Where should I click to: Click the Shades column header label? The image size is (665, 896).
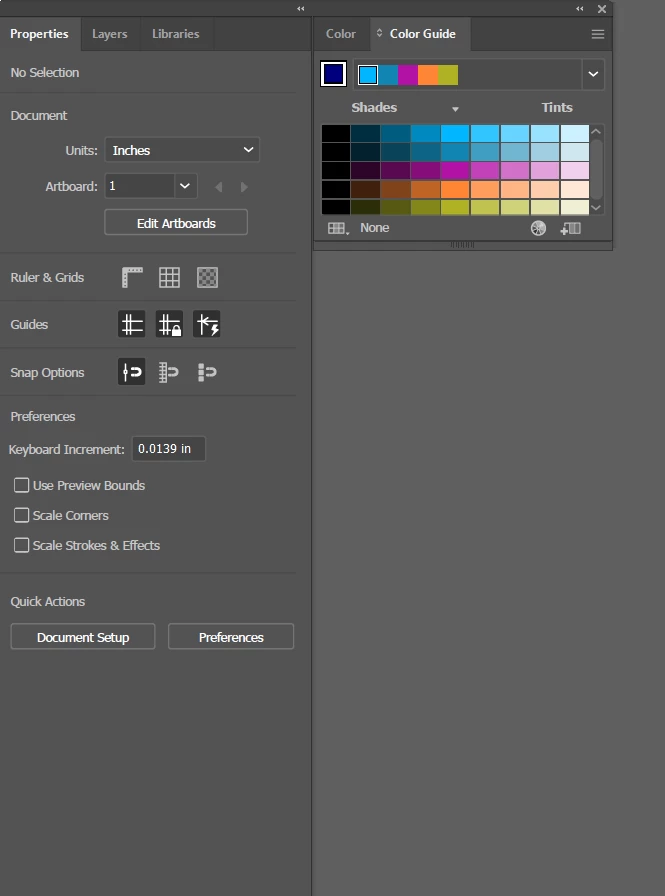tap(374, 107)
